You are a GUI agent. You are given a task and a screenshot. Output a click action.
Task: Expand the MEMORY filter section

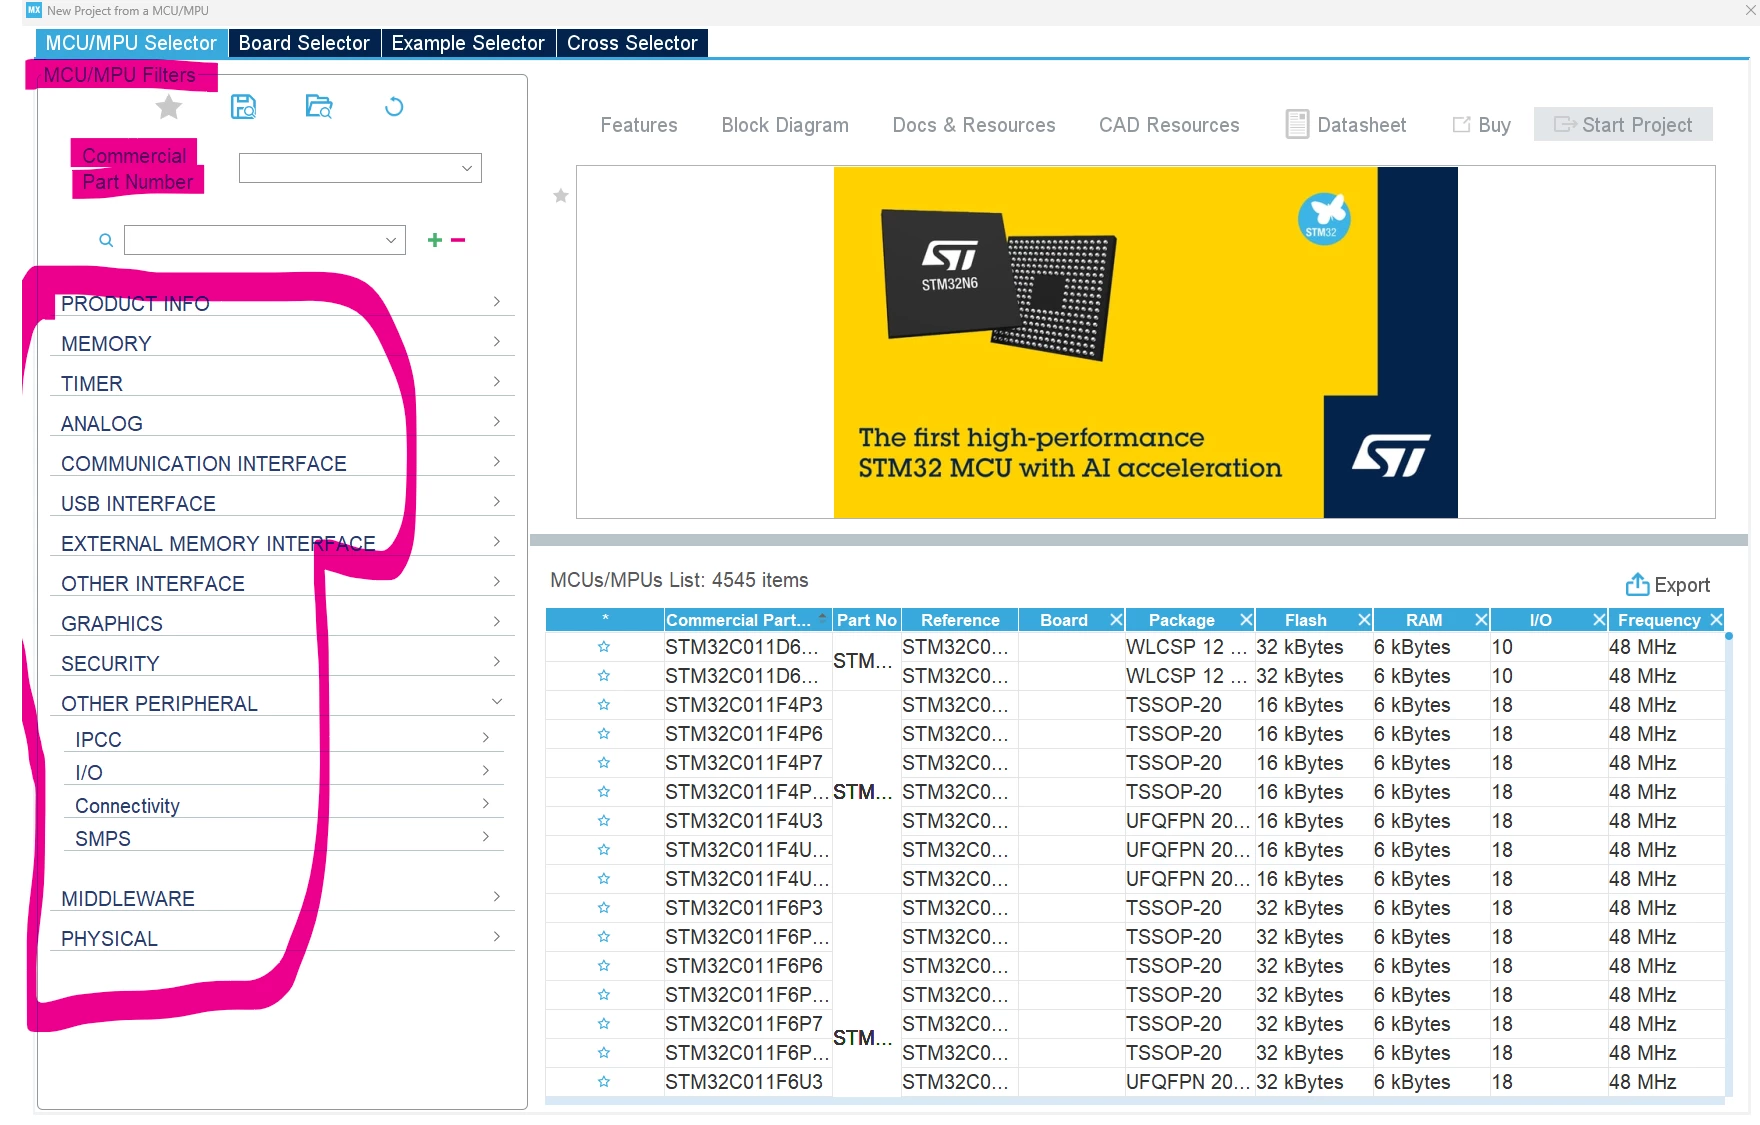point(283,343)
